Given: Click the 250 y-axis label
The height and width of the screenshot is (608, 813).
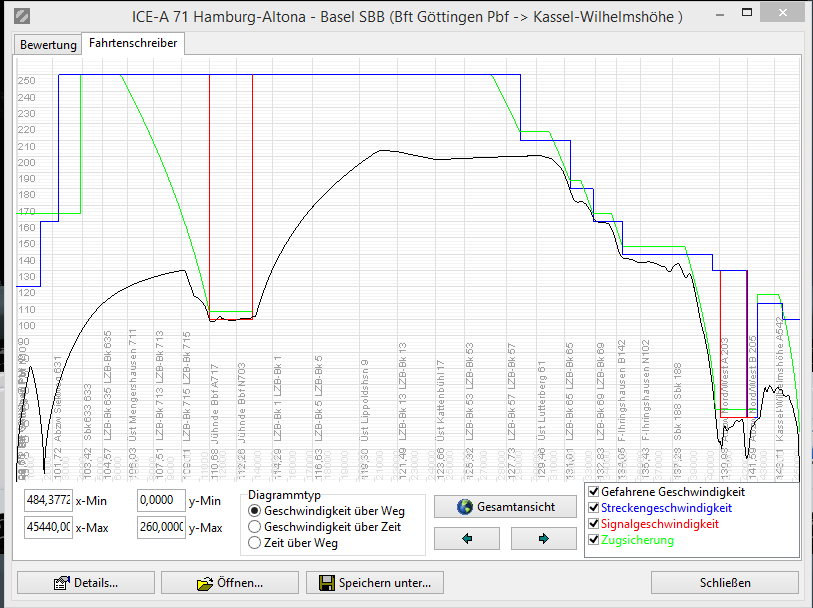Looking at the screenshot, I should (26, 81).
